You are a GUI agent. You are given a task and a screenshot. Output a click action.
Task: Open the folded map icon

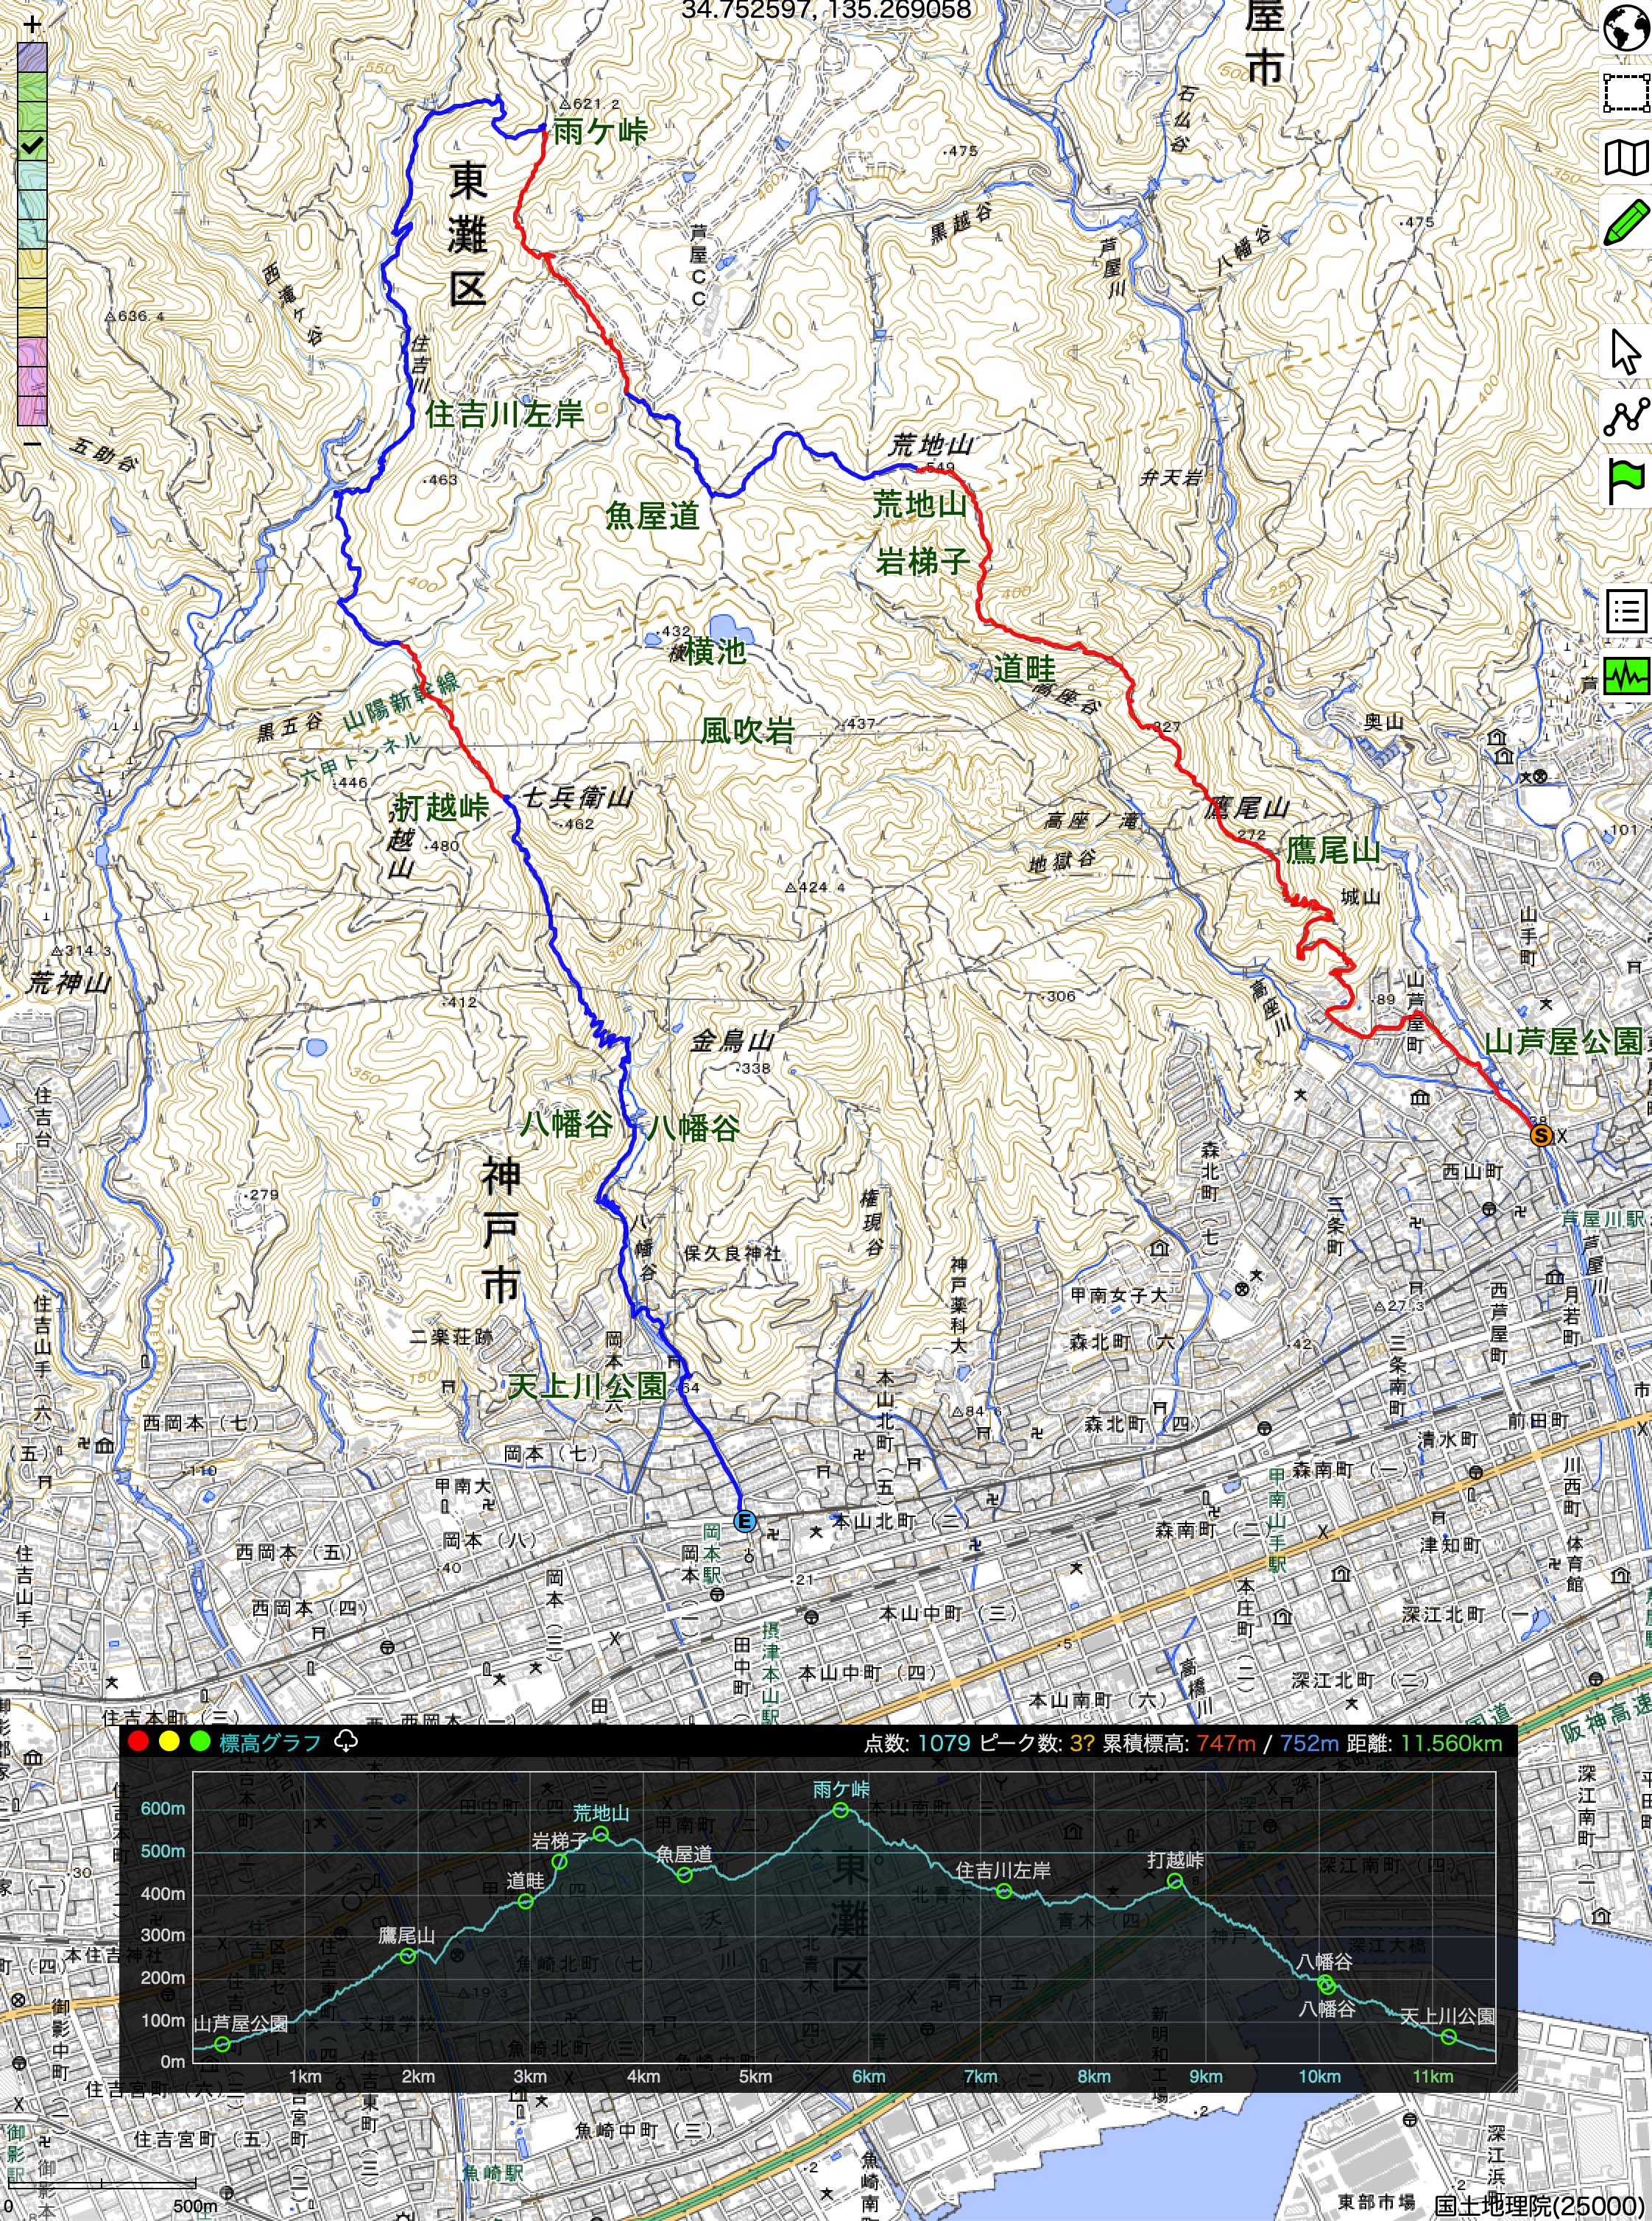1626,157
